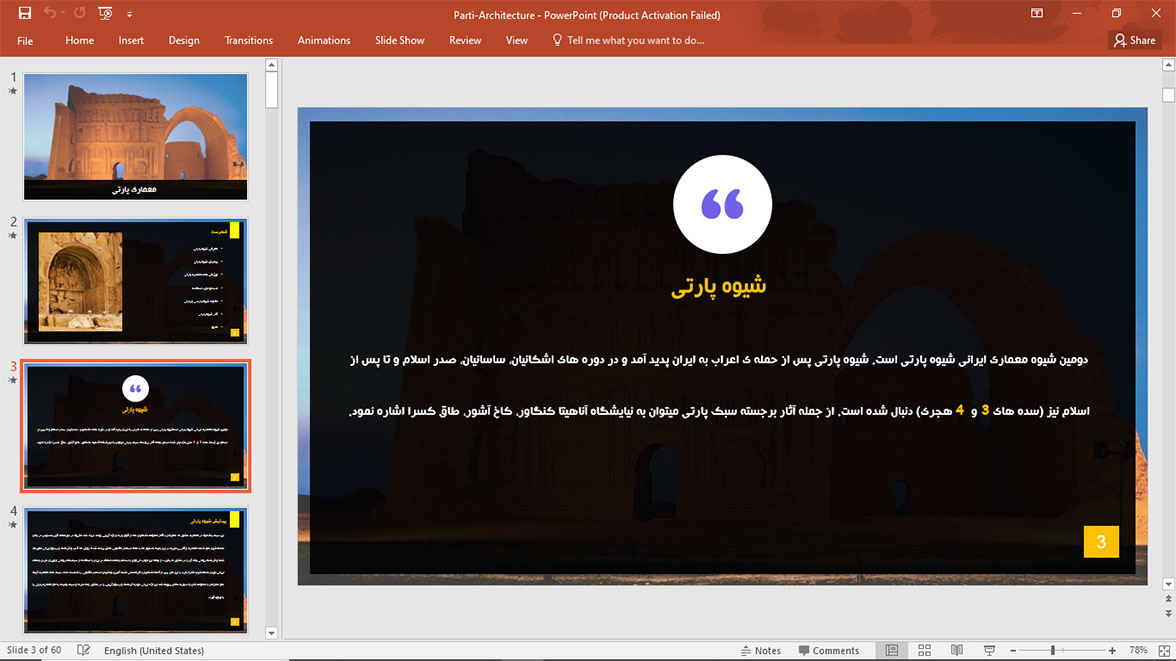
Task: Click the Slide 3 of 60 status indicator
Action: [x=34, y=650]
